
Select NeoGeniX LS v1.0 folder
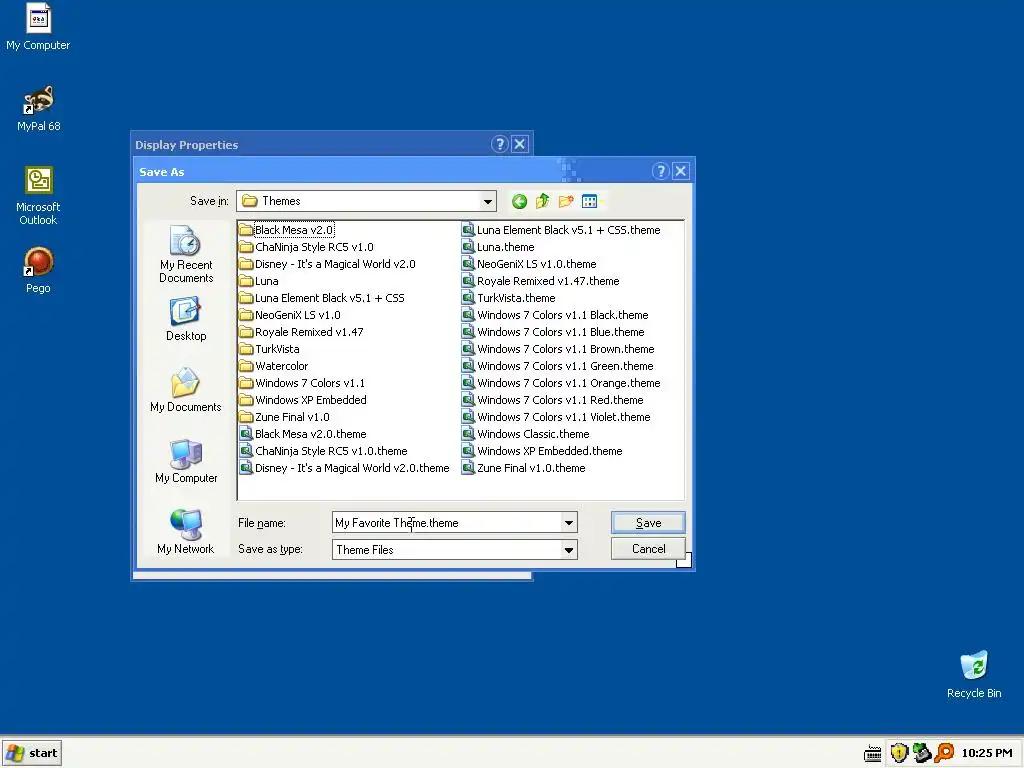pyautogui.click(x=290, y=315)
